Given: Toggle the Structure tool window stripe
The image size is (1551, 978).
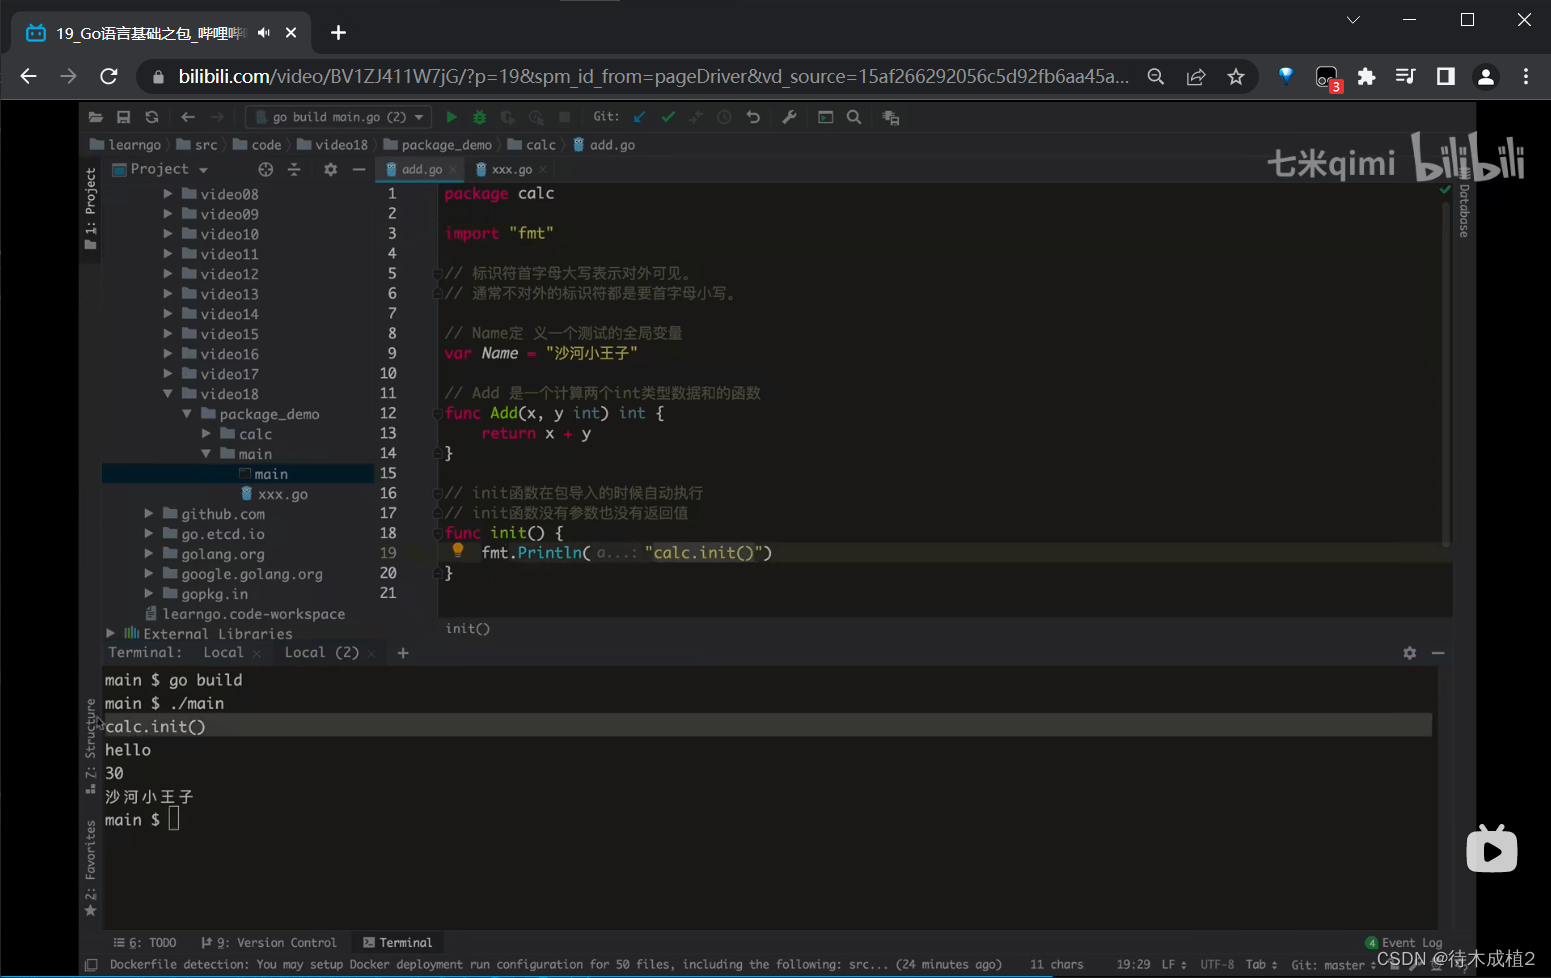Looking at the screenshot, I should pos(91,746).
